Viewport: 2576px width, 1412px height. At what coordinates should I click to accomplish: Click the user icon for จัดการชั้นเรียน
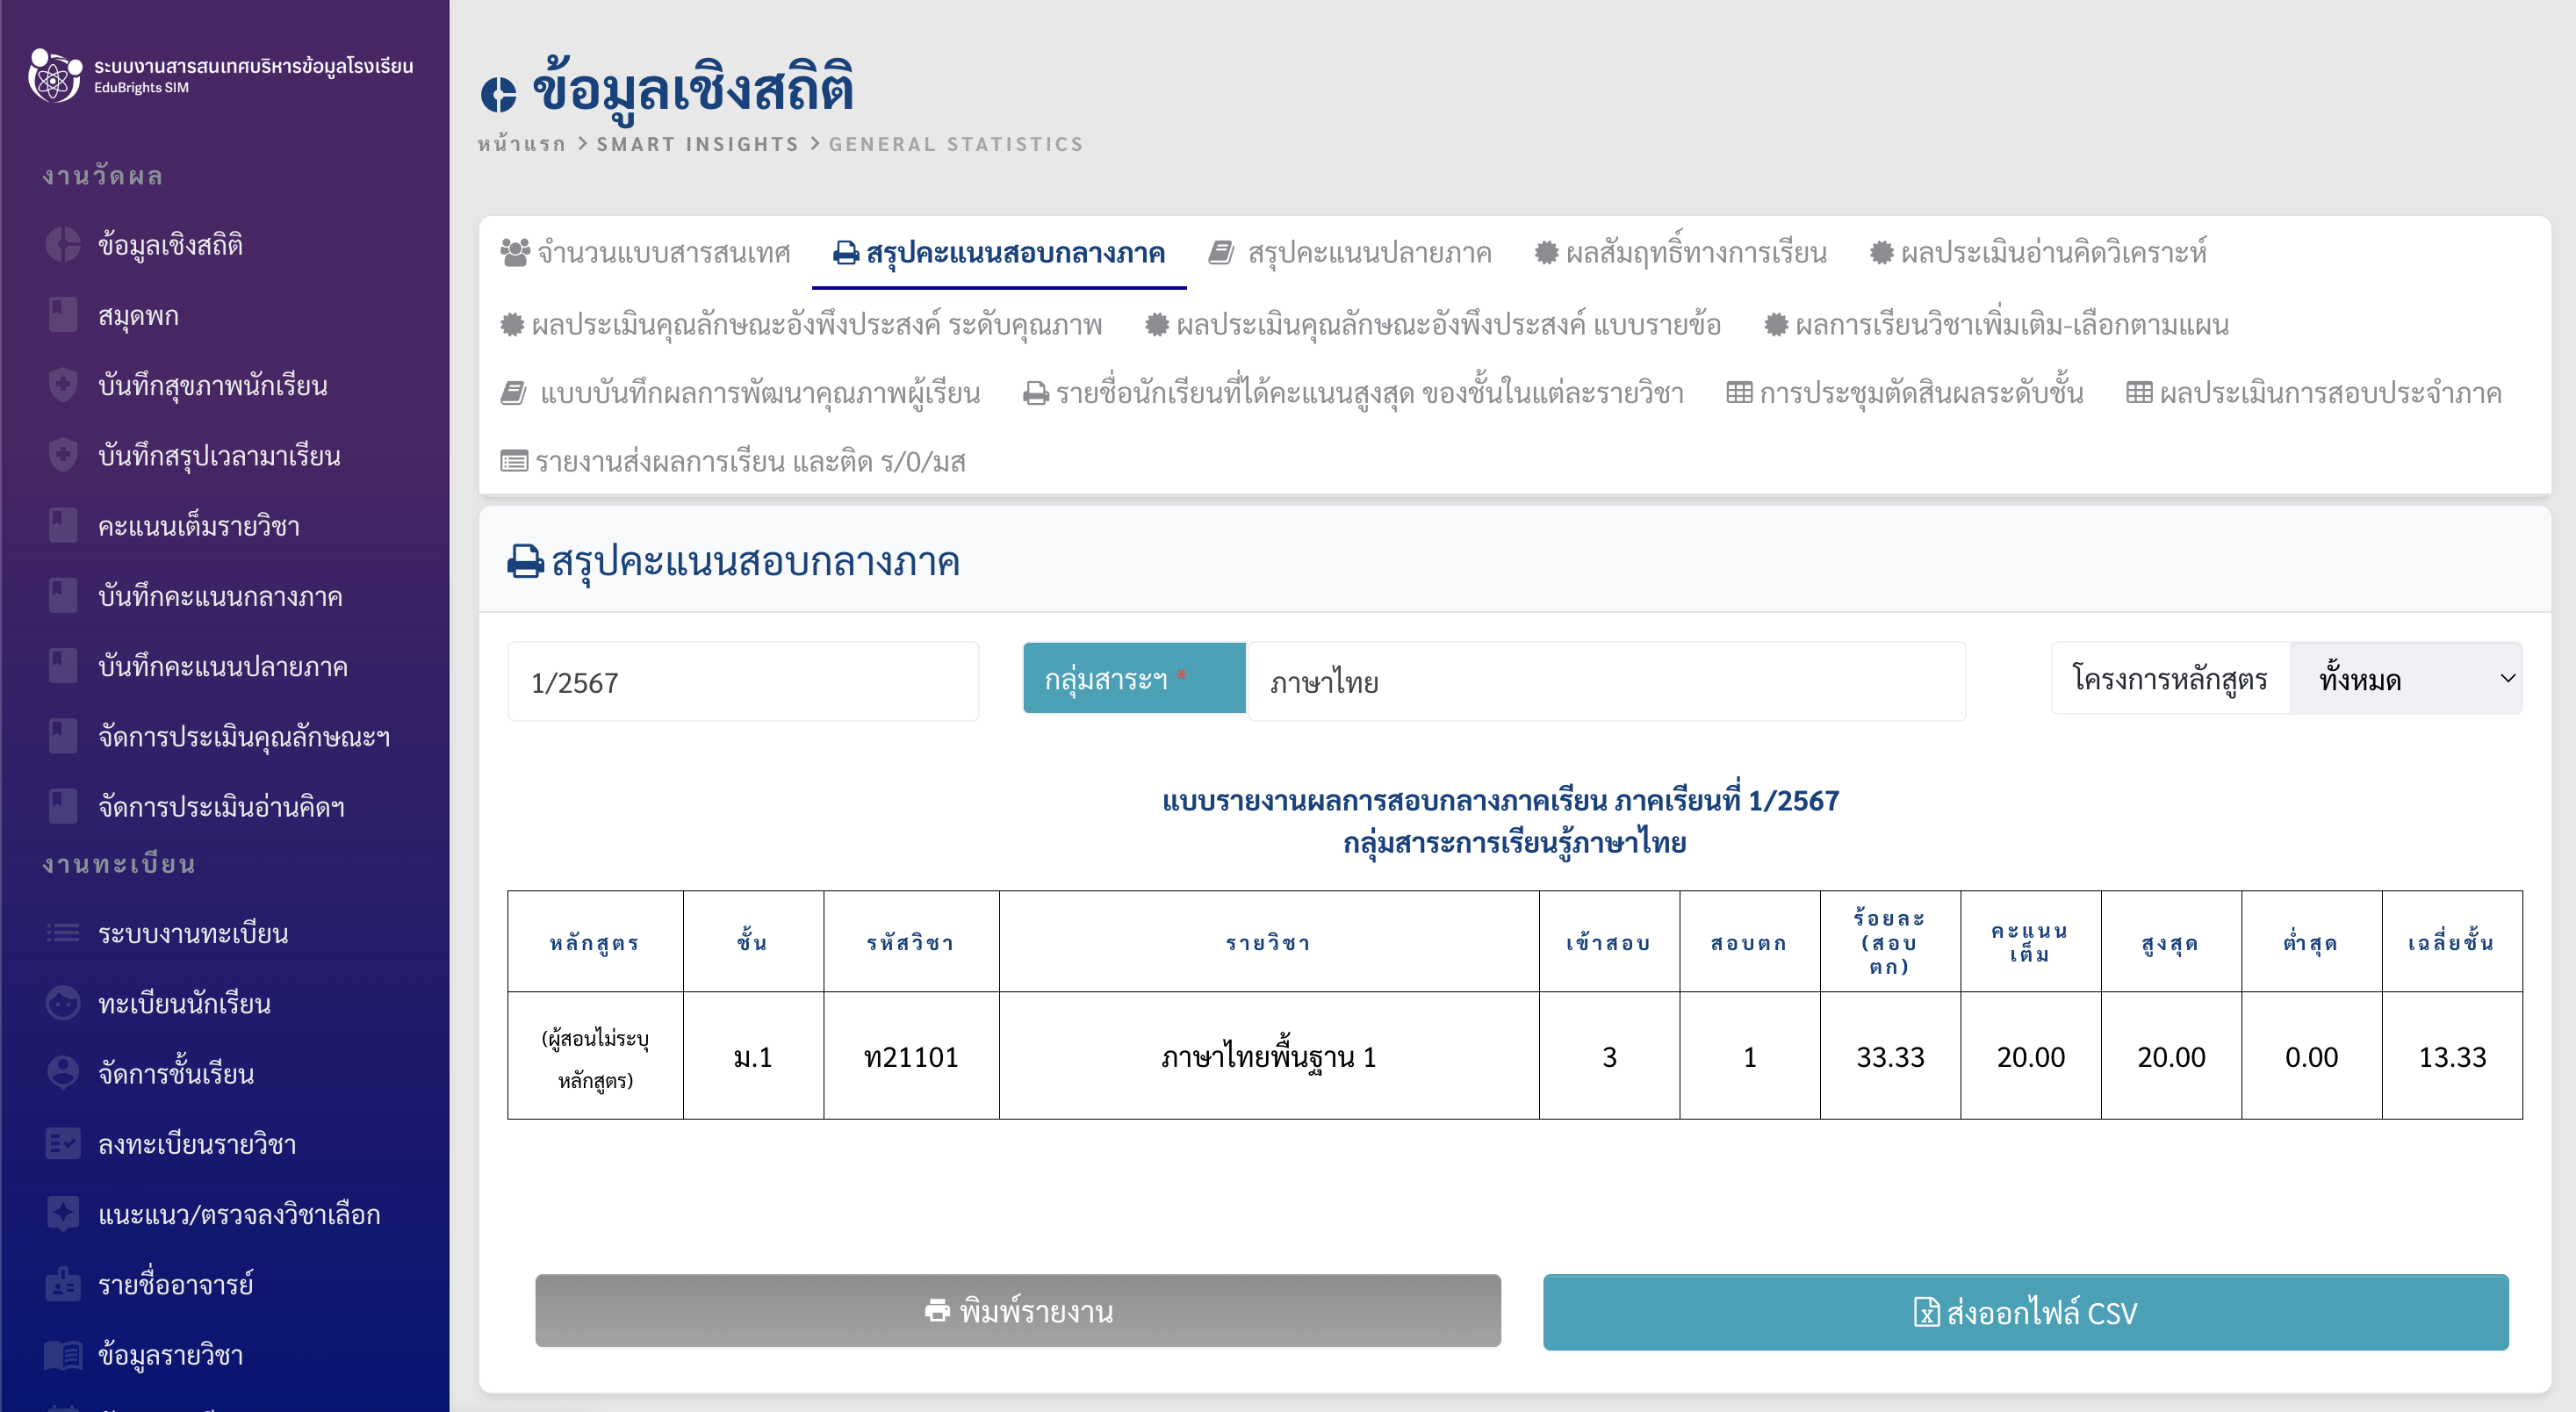62,1073
